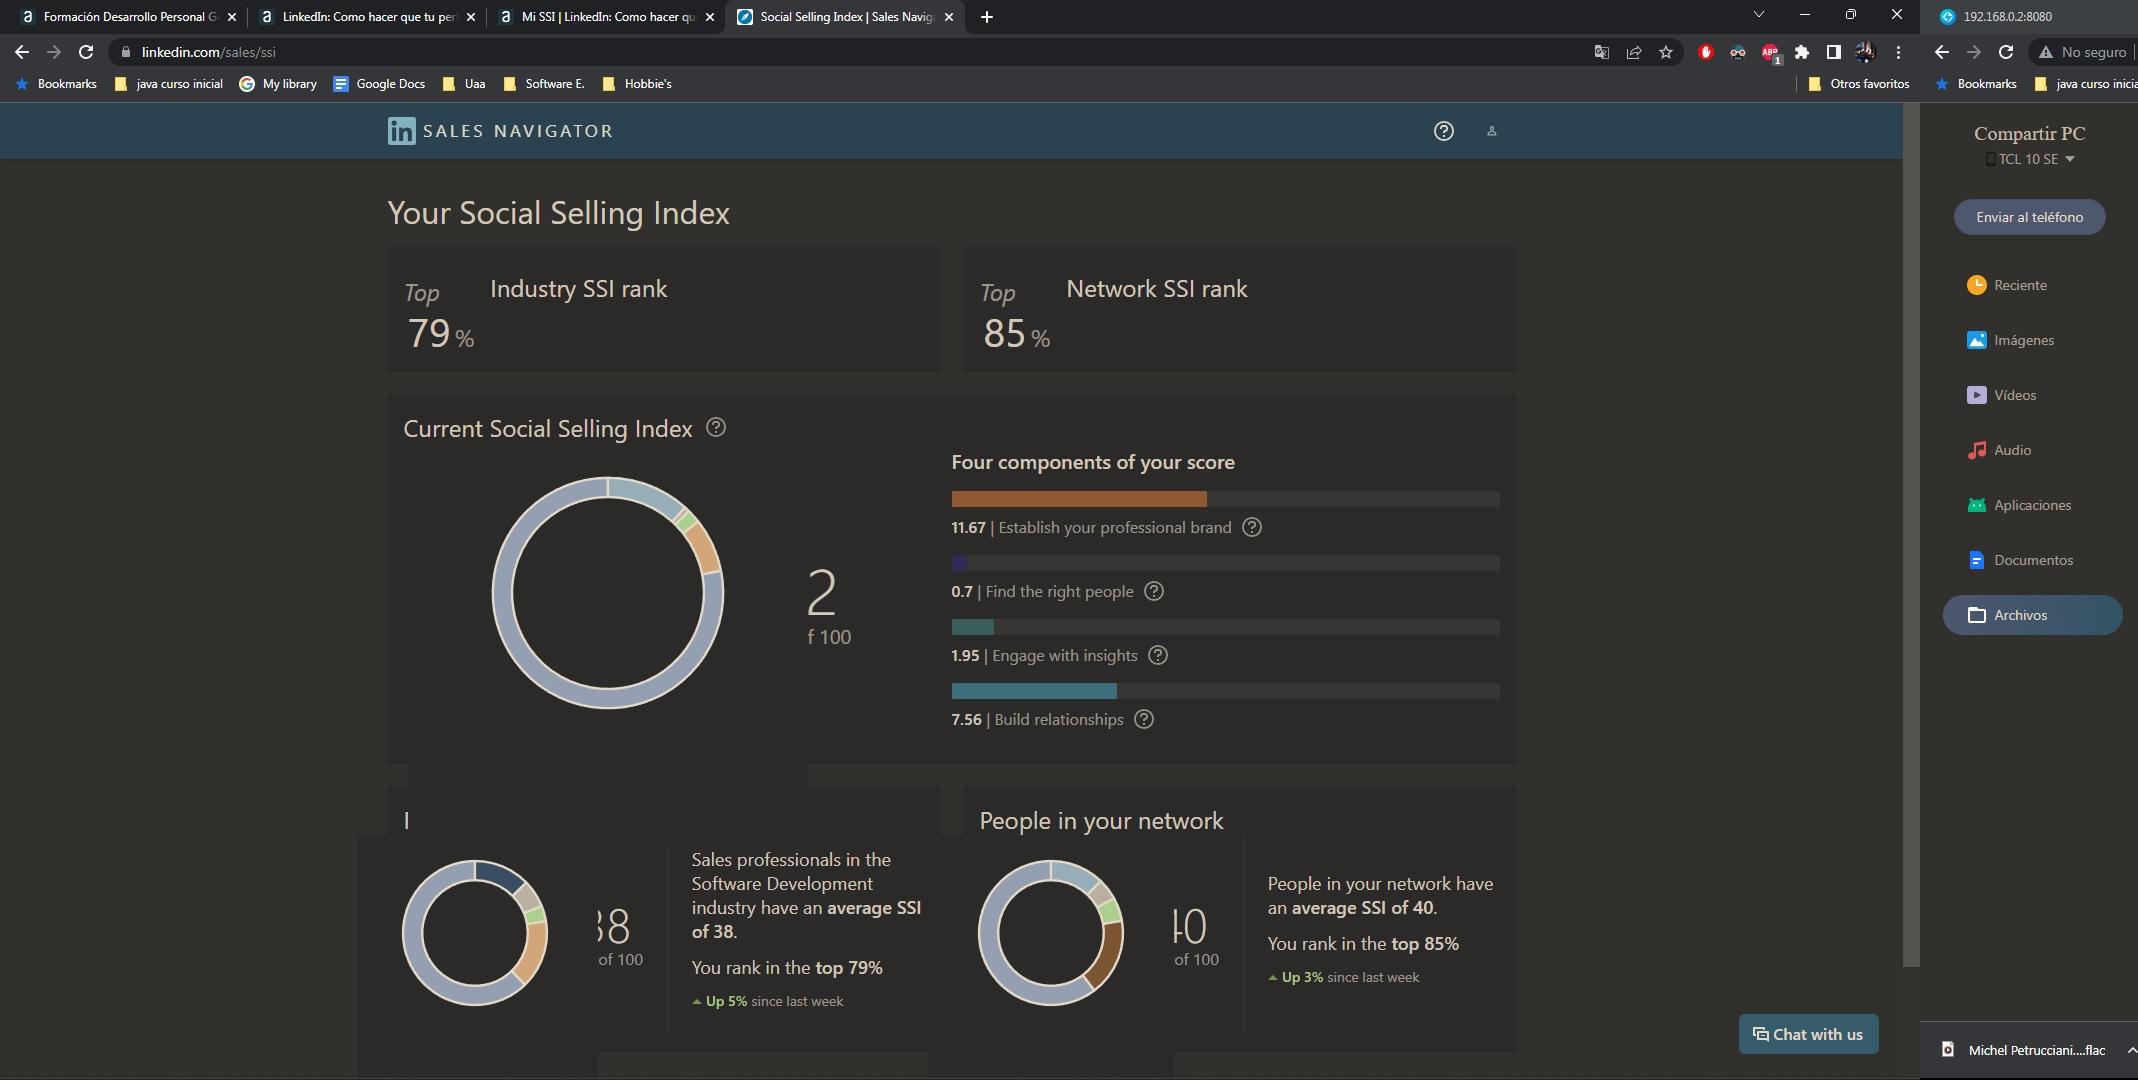Reload the linkedin.com/sales/ssi page

pos(86,52)
